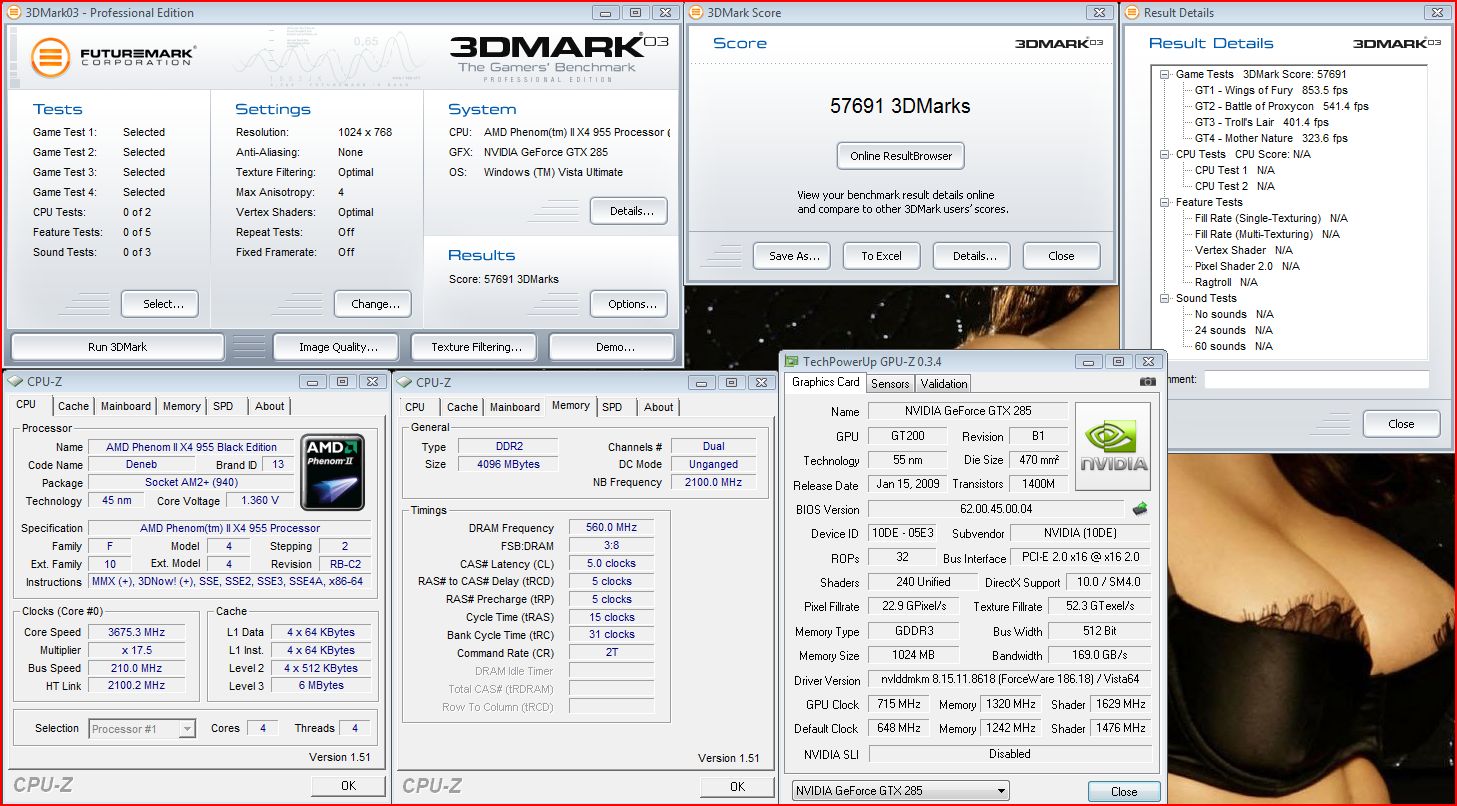Click the DRAM Frequency 560.0 MHz value
1457x806 pixels.
point(612,528)
